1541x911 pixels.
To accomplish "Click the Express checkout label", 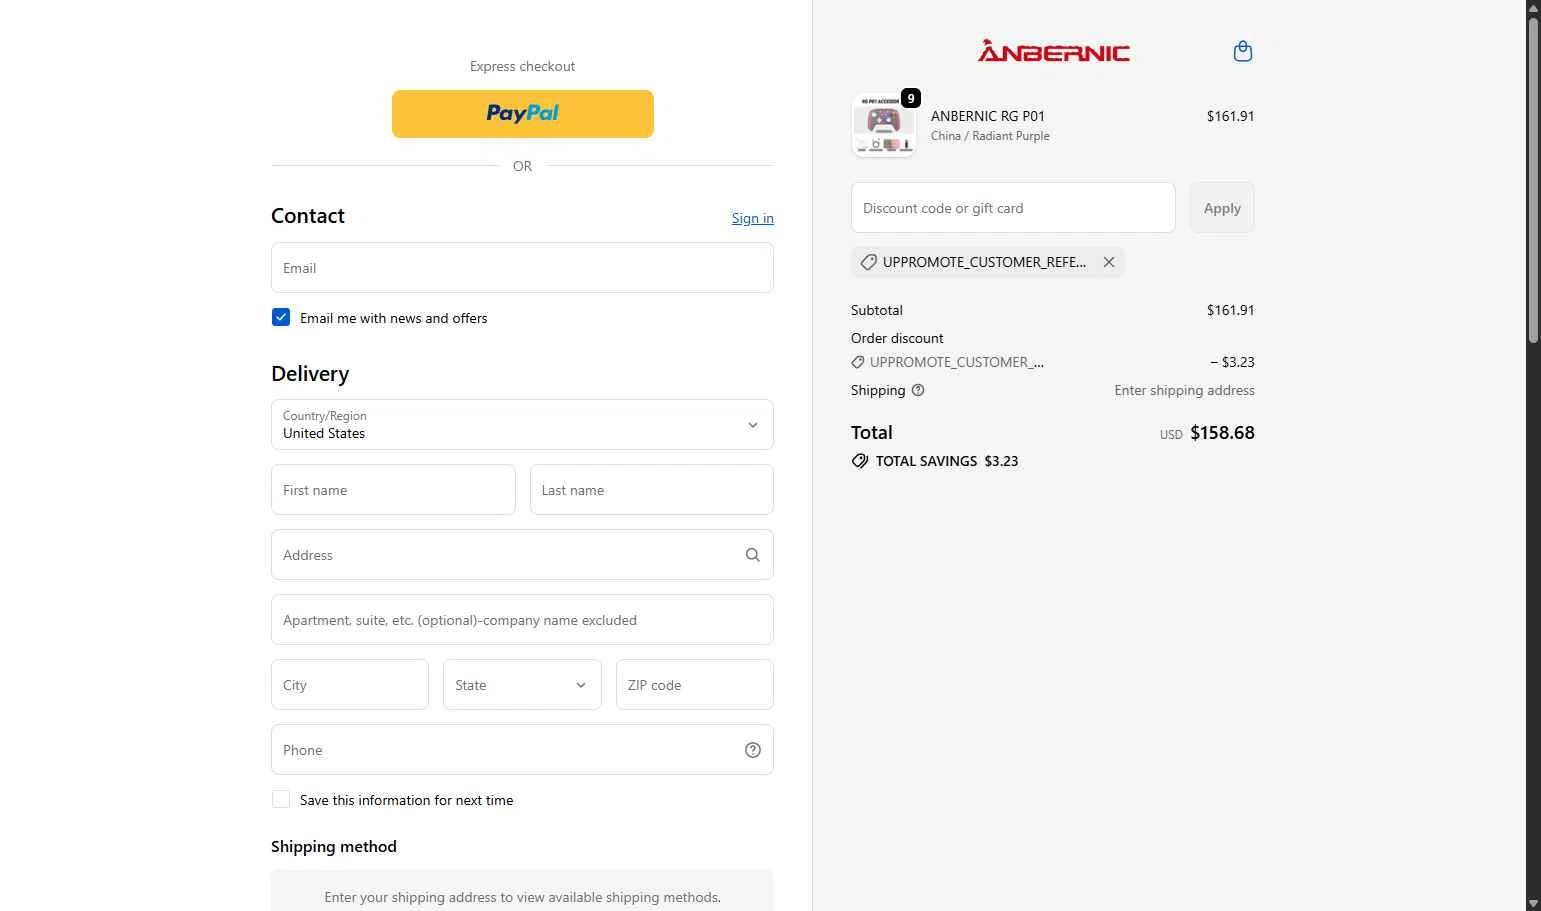I will (522, 66).
